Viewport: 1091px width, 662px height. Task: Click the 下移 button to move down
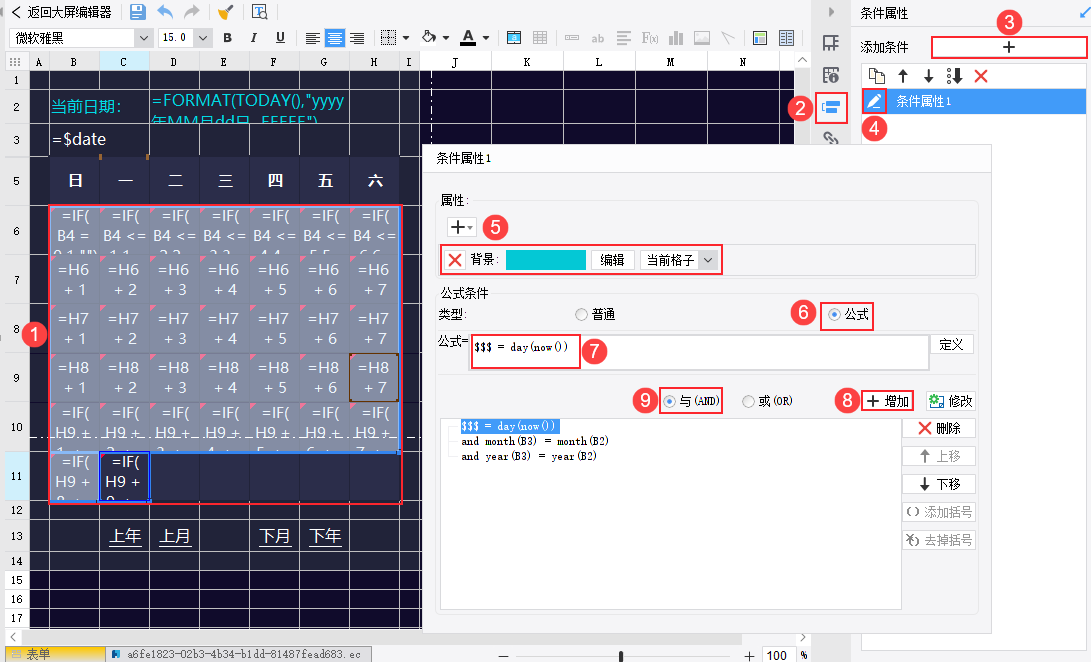point(938,484)
